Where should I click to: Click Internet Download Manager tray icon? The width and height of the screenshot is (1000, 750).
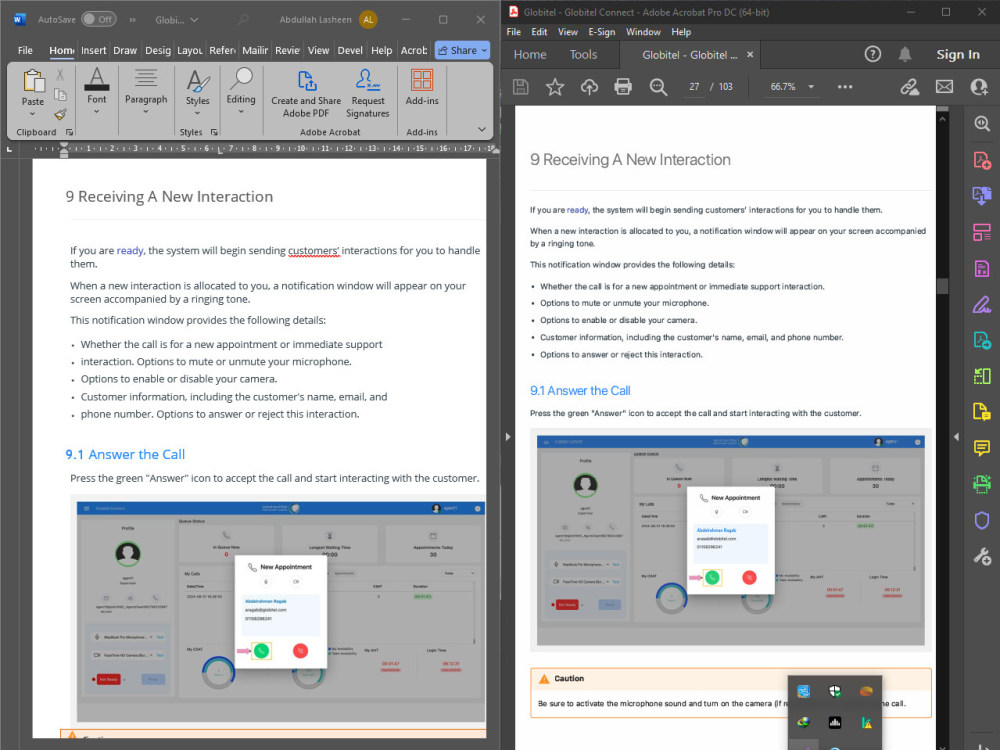tap(804, 723)
